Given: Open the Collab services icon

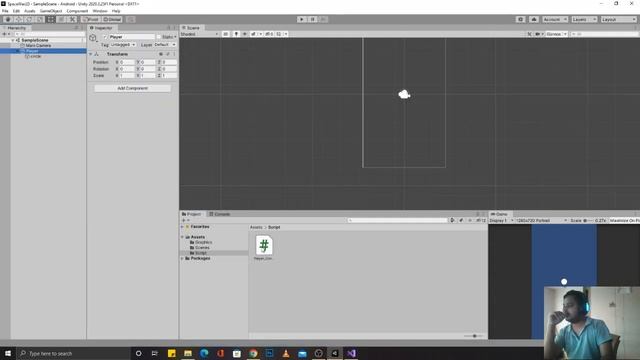Looking at the screenshot, I should pyautogui.click(x=520, y=19).
